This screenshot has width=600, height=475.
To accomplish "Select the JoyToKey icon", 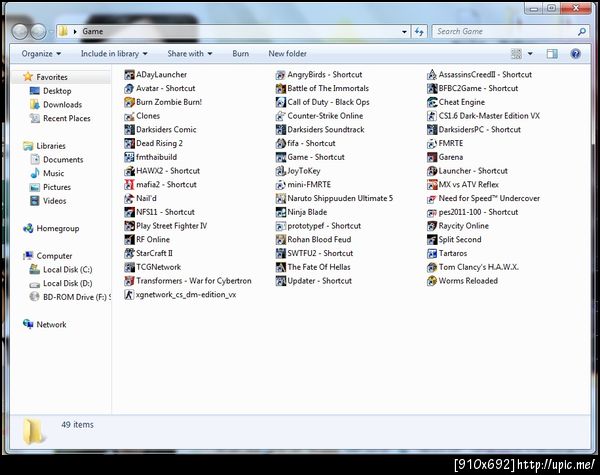I will (x=280, y=171).
